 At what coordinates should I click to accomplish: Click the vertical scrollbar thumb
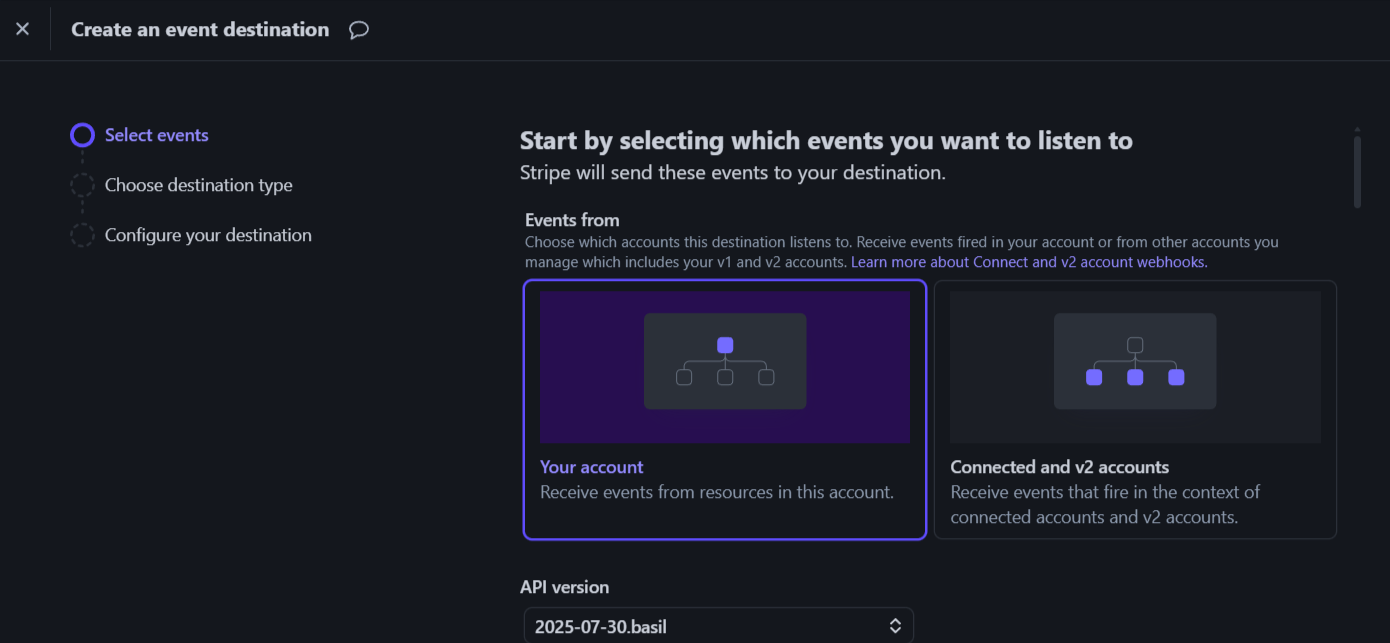[x=1357, y=171]
